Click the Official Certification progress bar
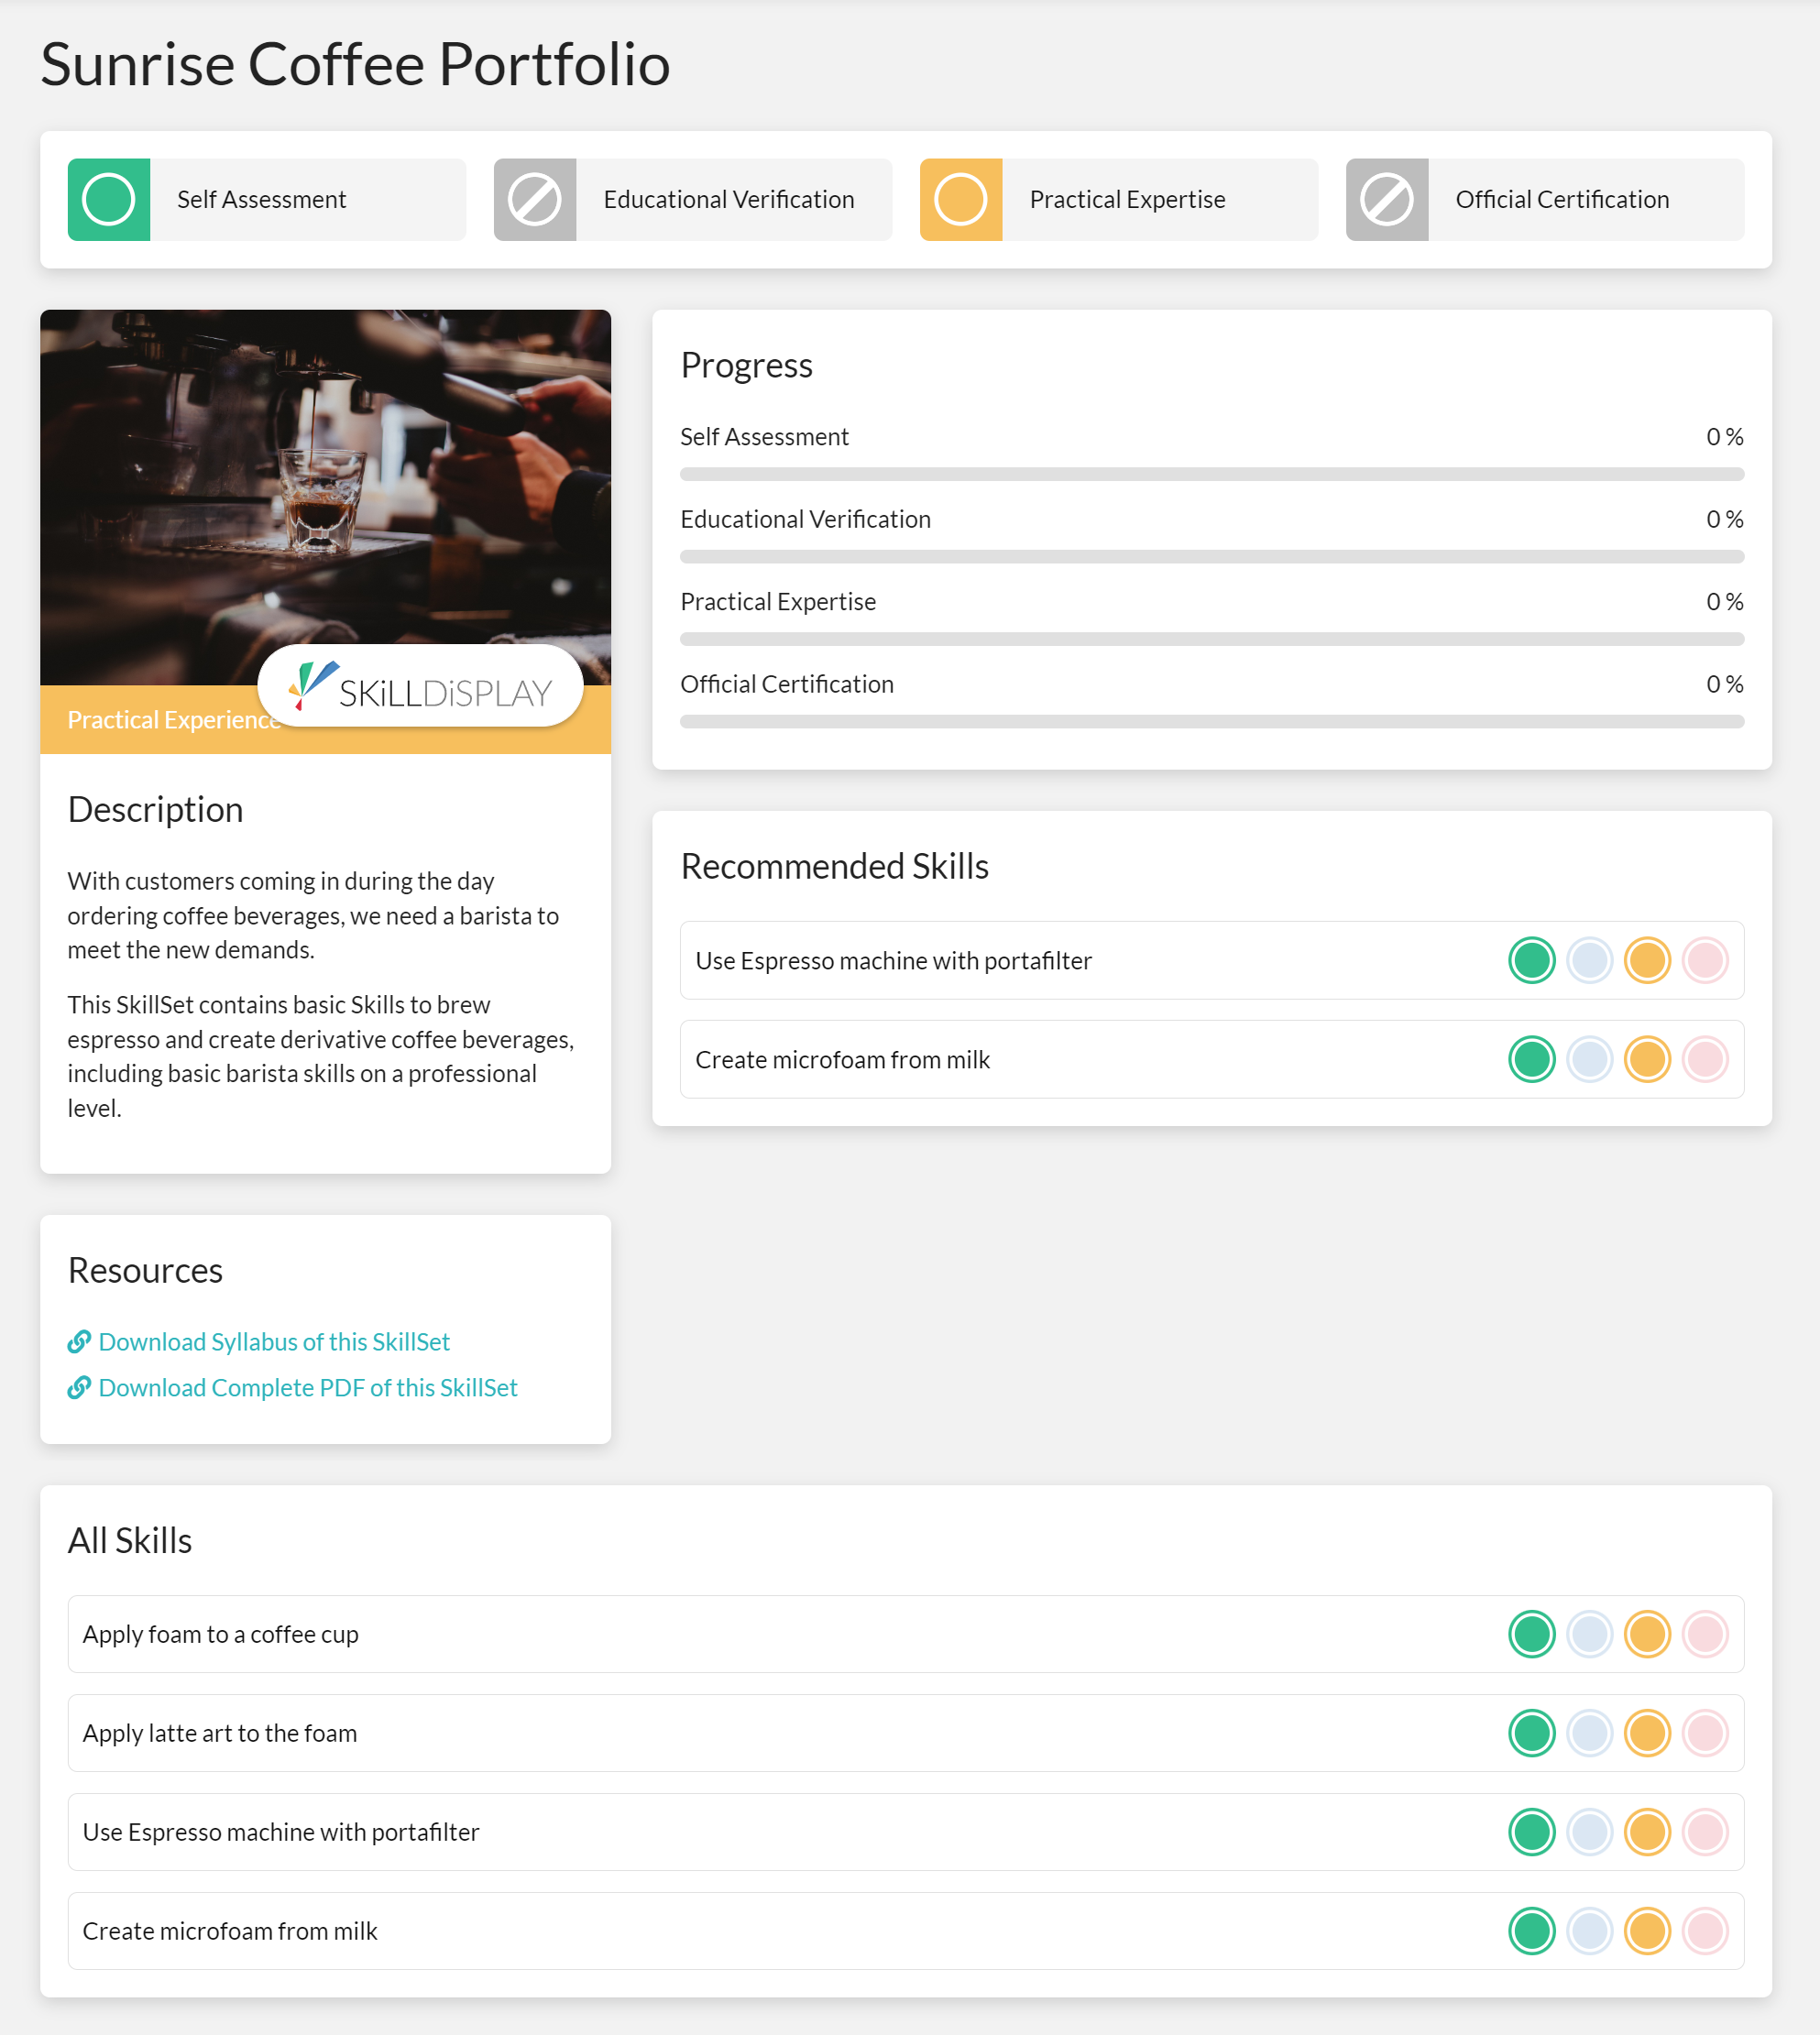The width and height of the screenshot is (1820, 2035). [1212, 721]
